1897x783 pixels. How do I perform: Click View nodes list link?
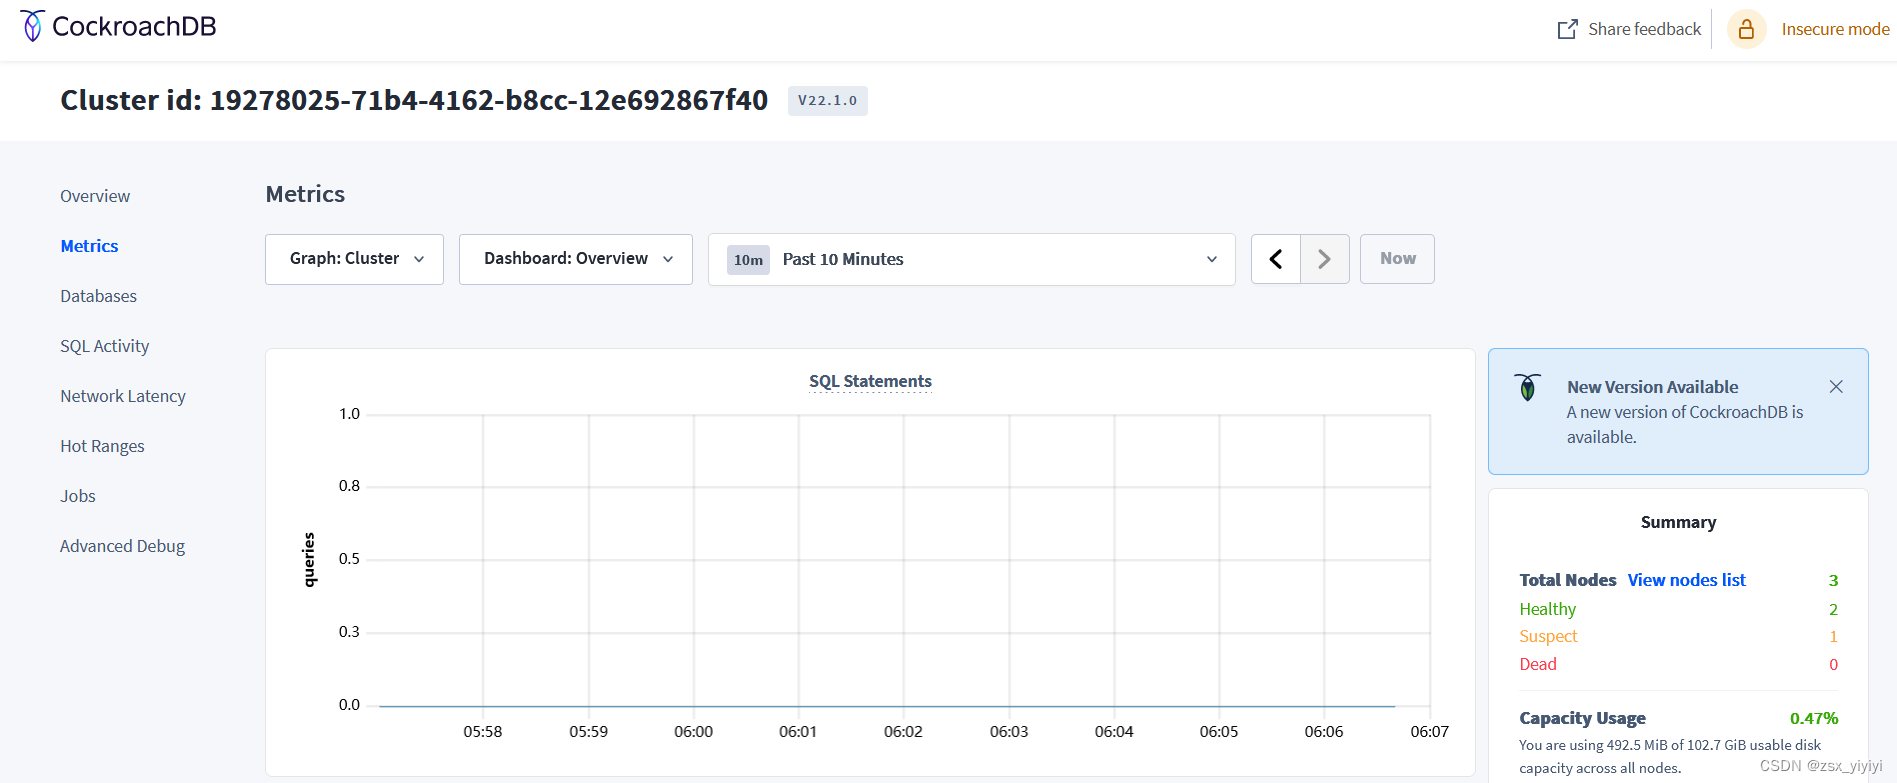click(1686, 580)
